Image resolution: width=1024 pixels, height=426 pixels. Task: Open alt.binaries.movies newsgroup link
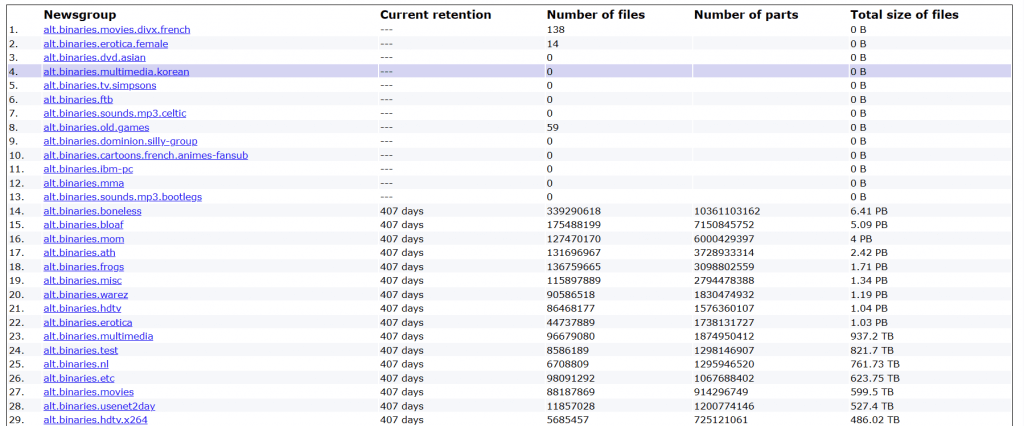[x=89, y=392]
